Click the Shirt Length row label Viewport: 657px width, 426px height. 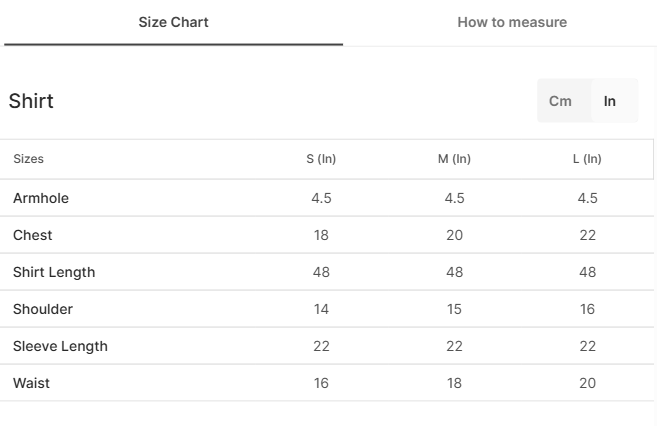[54, 272]
